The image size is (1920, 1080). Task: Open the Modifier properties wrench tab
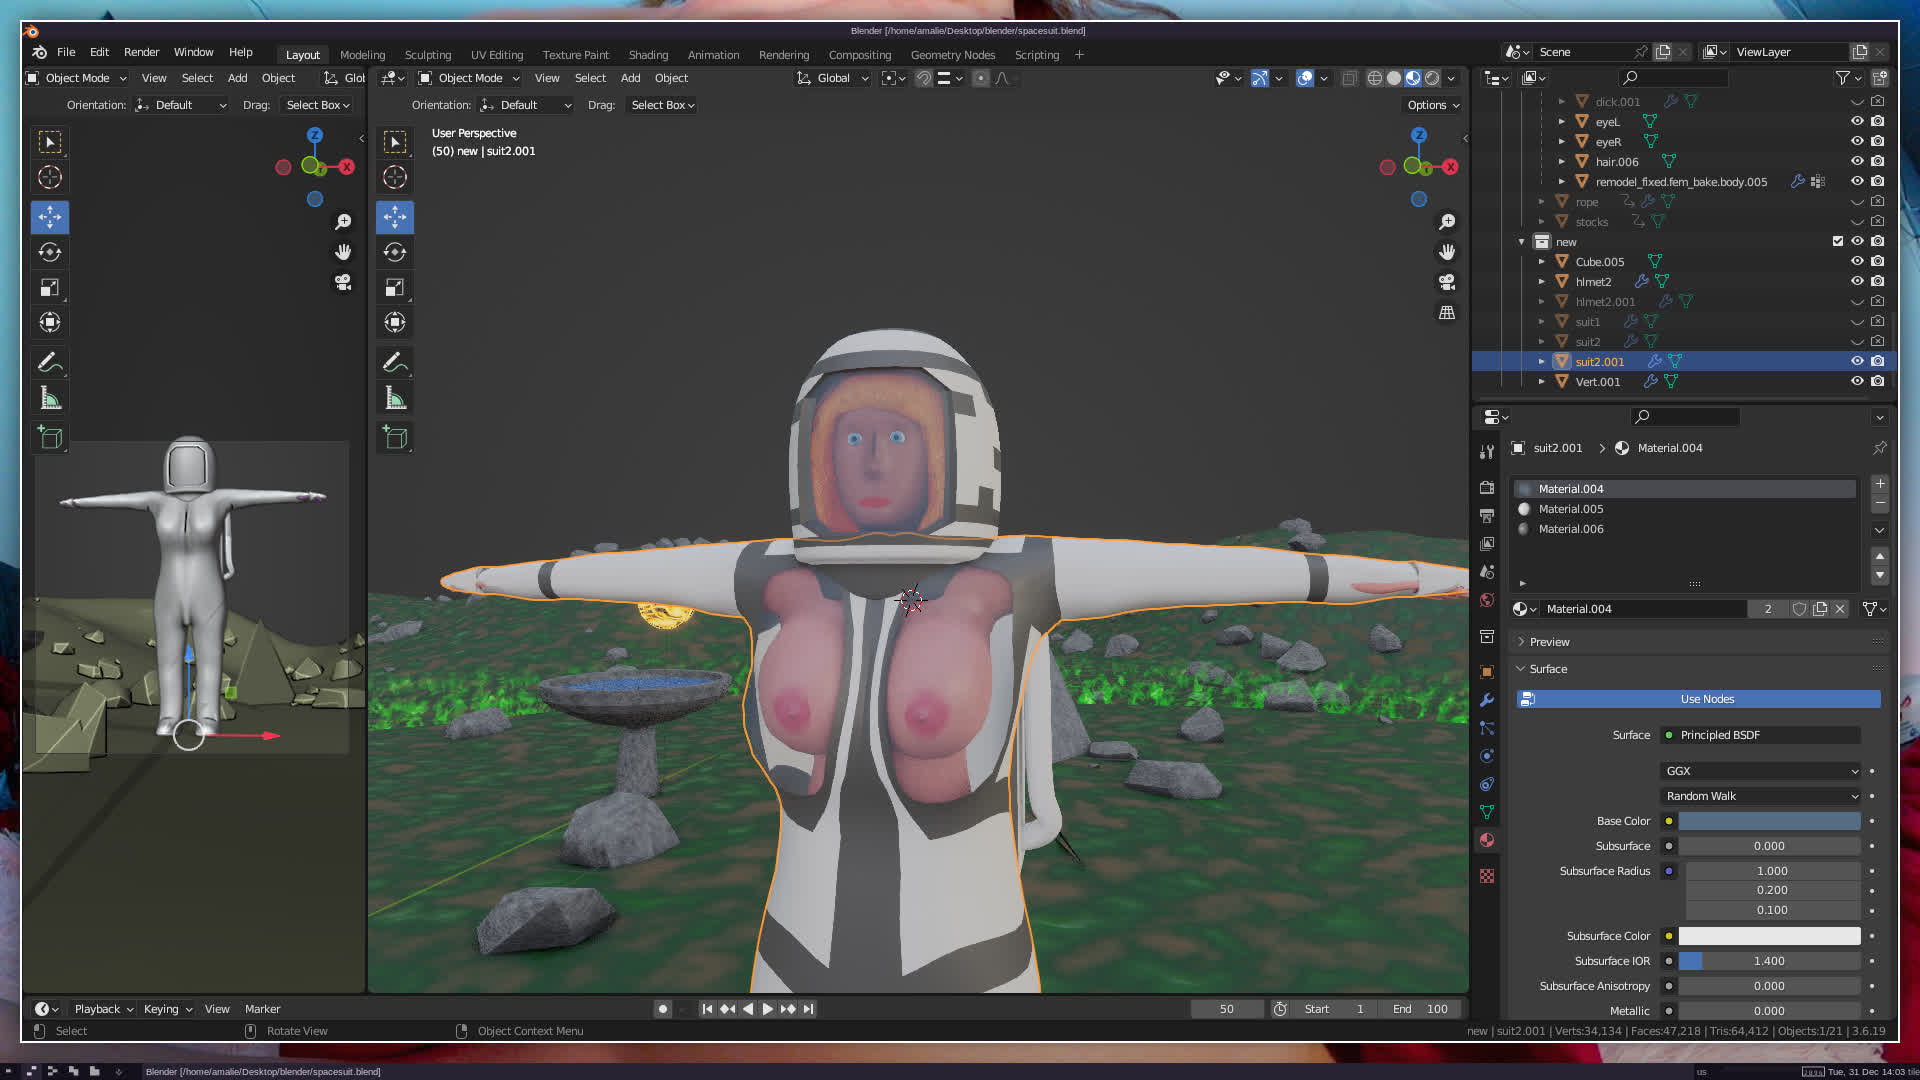point(1487,700)
